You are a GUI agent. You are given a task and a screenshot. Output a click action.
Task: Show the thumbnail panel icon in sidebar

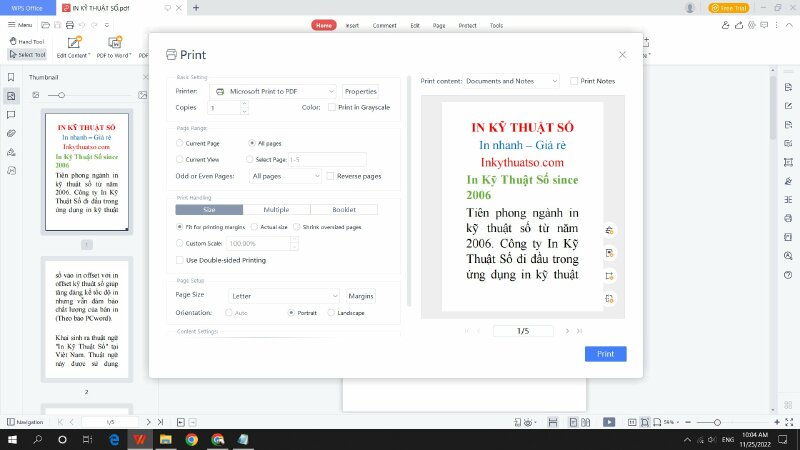coord(11,96)
